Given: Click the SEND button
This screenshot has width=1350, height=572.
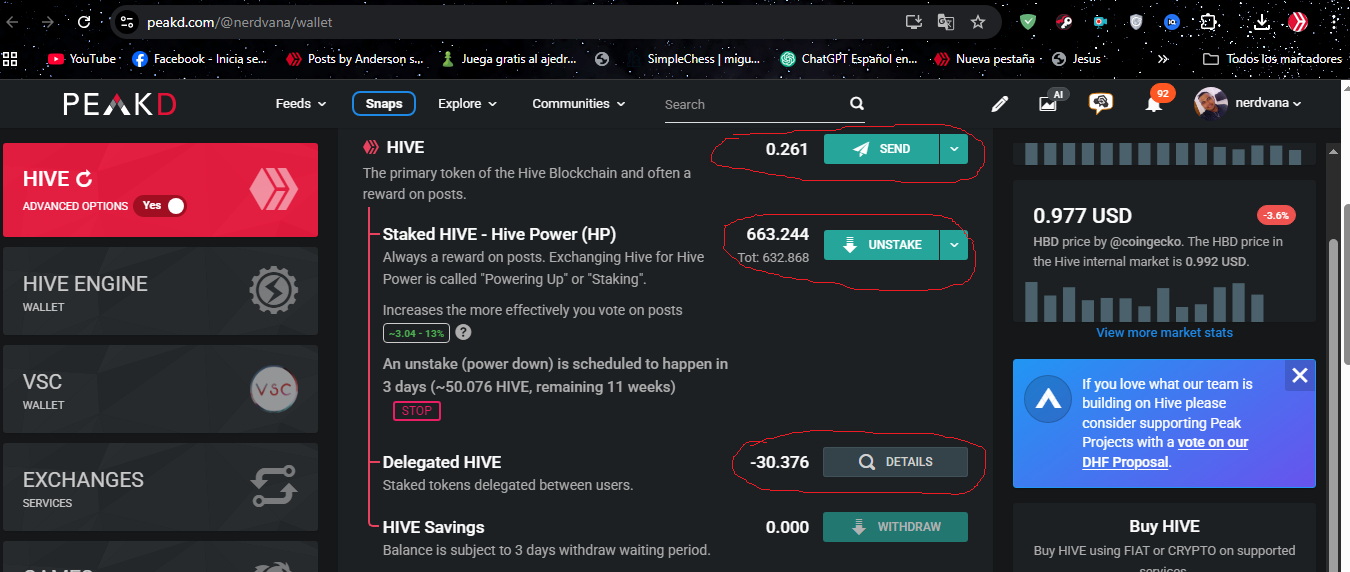Looking at the screenshot, I should point(882,149).
